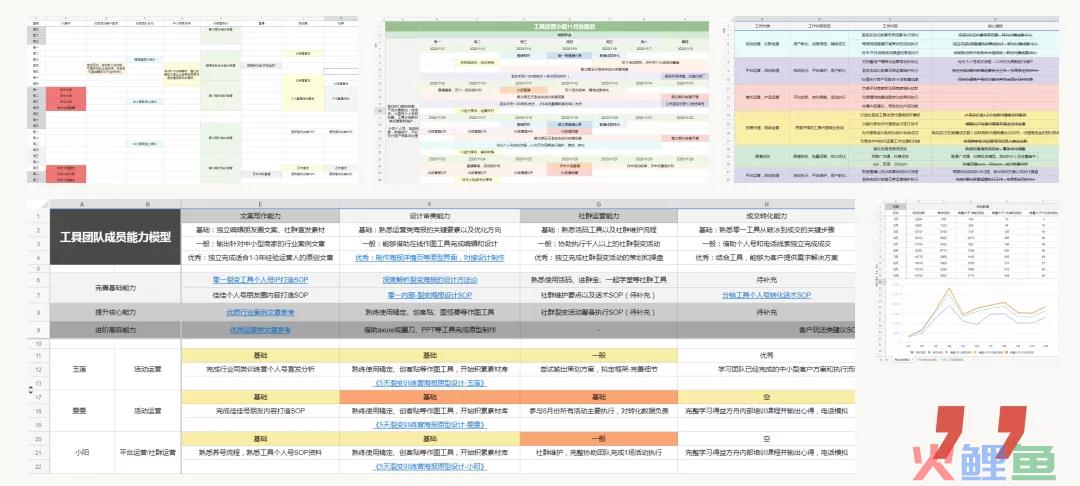Select 活动运营 cell in 雯雯's row
Image resolution: width=1080 pixels, height=486 pixels.
coord(147,411)
